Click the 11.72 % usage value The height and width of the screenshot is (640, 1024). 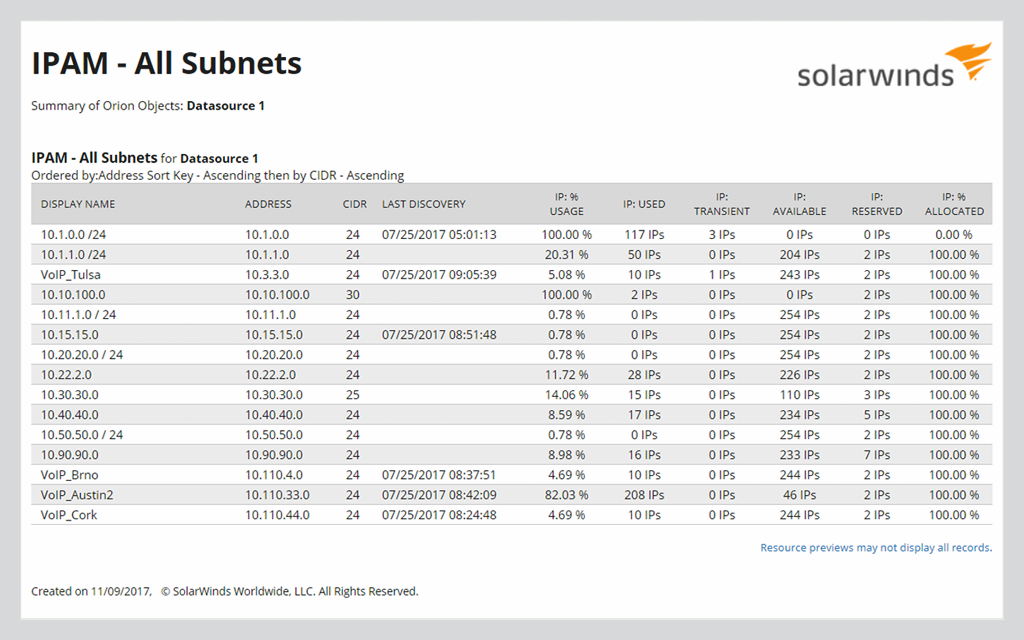(566, 375)
